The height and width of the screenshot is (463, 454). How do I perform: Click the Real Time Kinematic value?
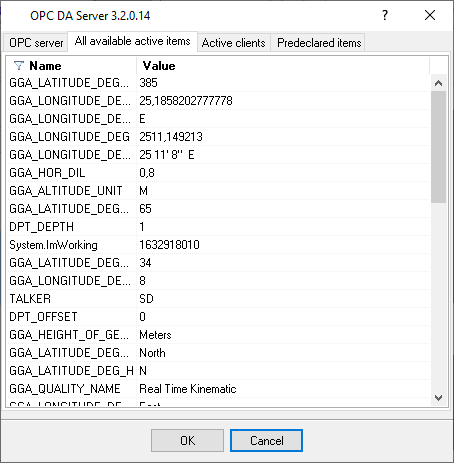(x=188, y=389)
